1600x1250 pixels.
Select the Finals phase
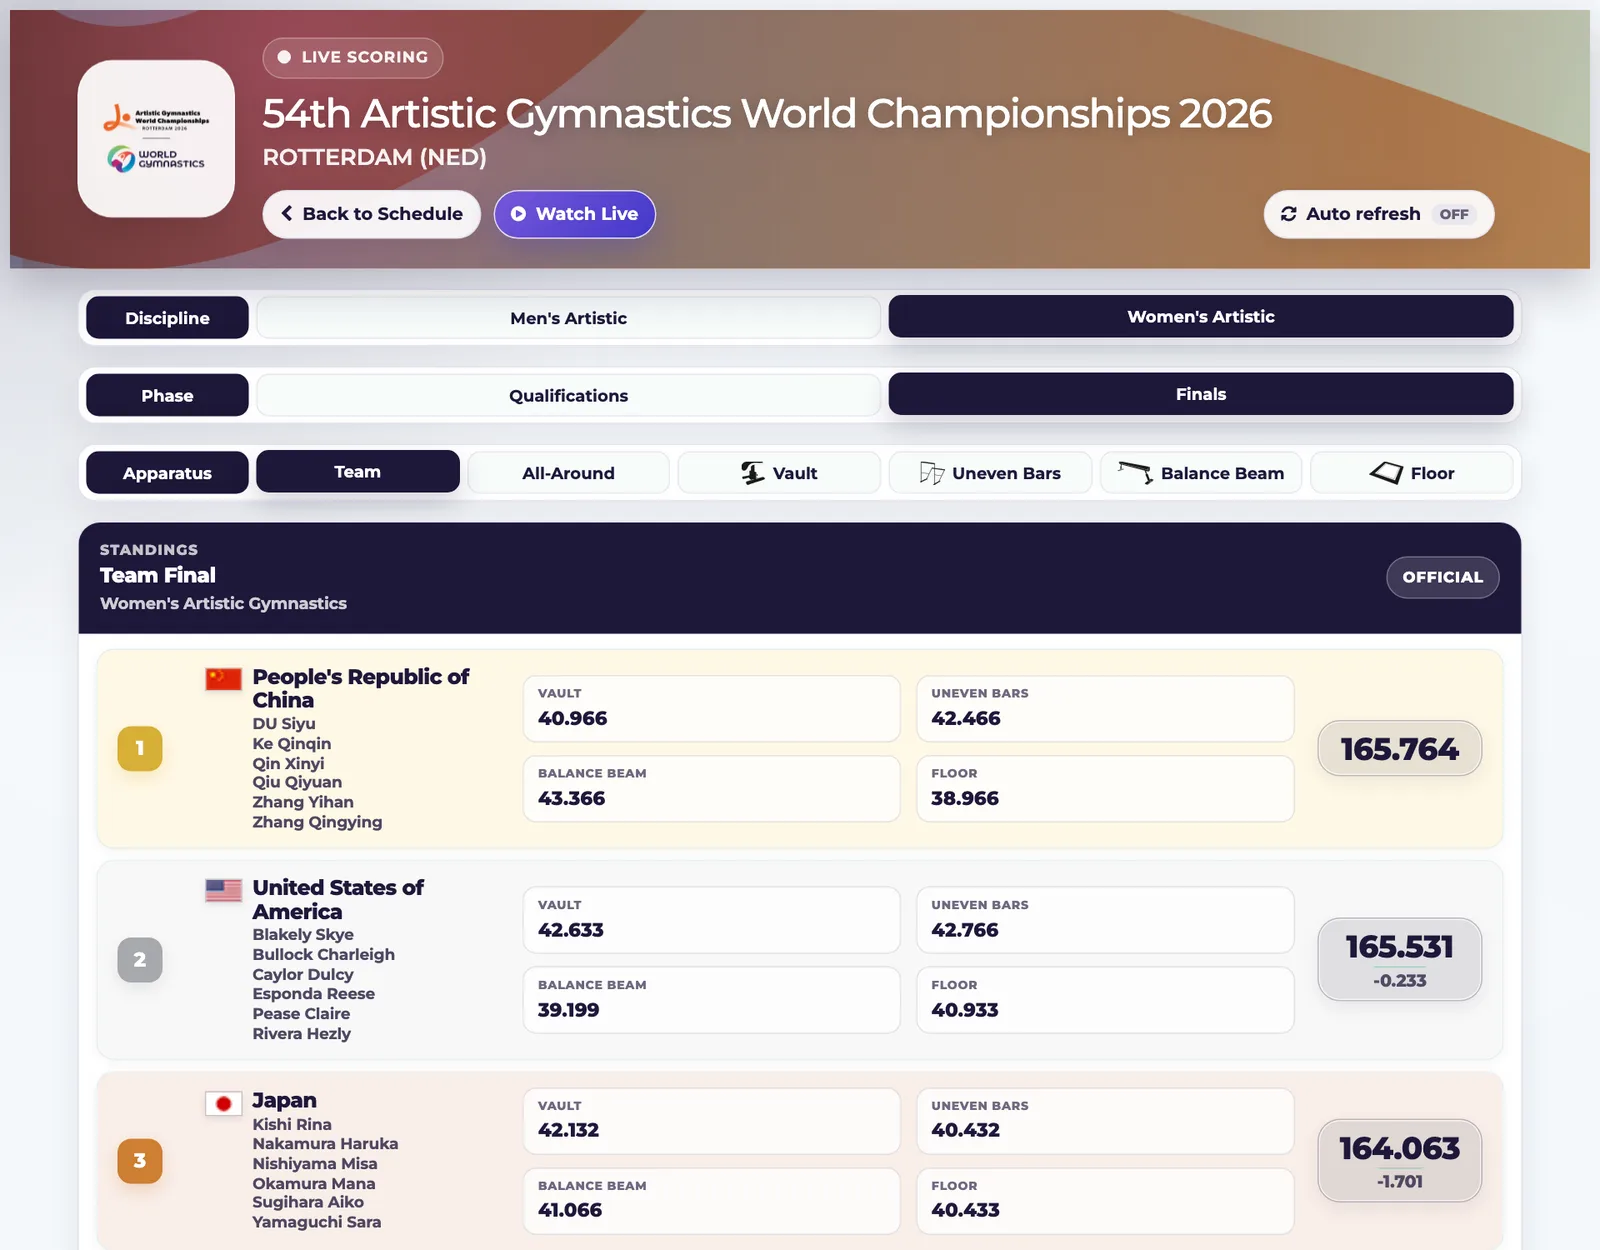(x=1200, y=394)
